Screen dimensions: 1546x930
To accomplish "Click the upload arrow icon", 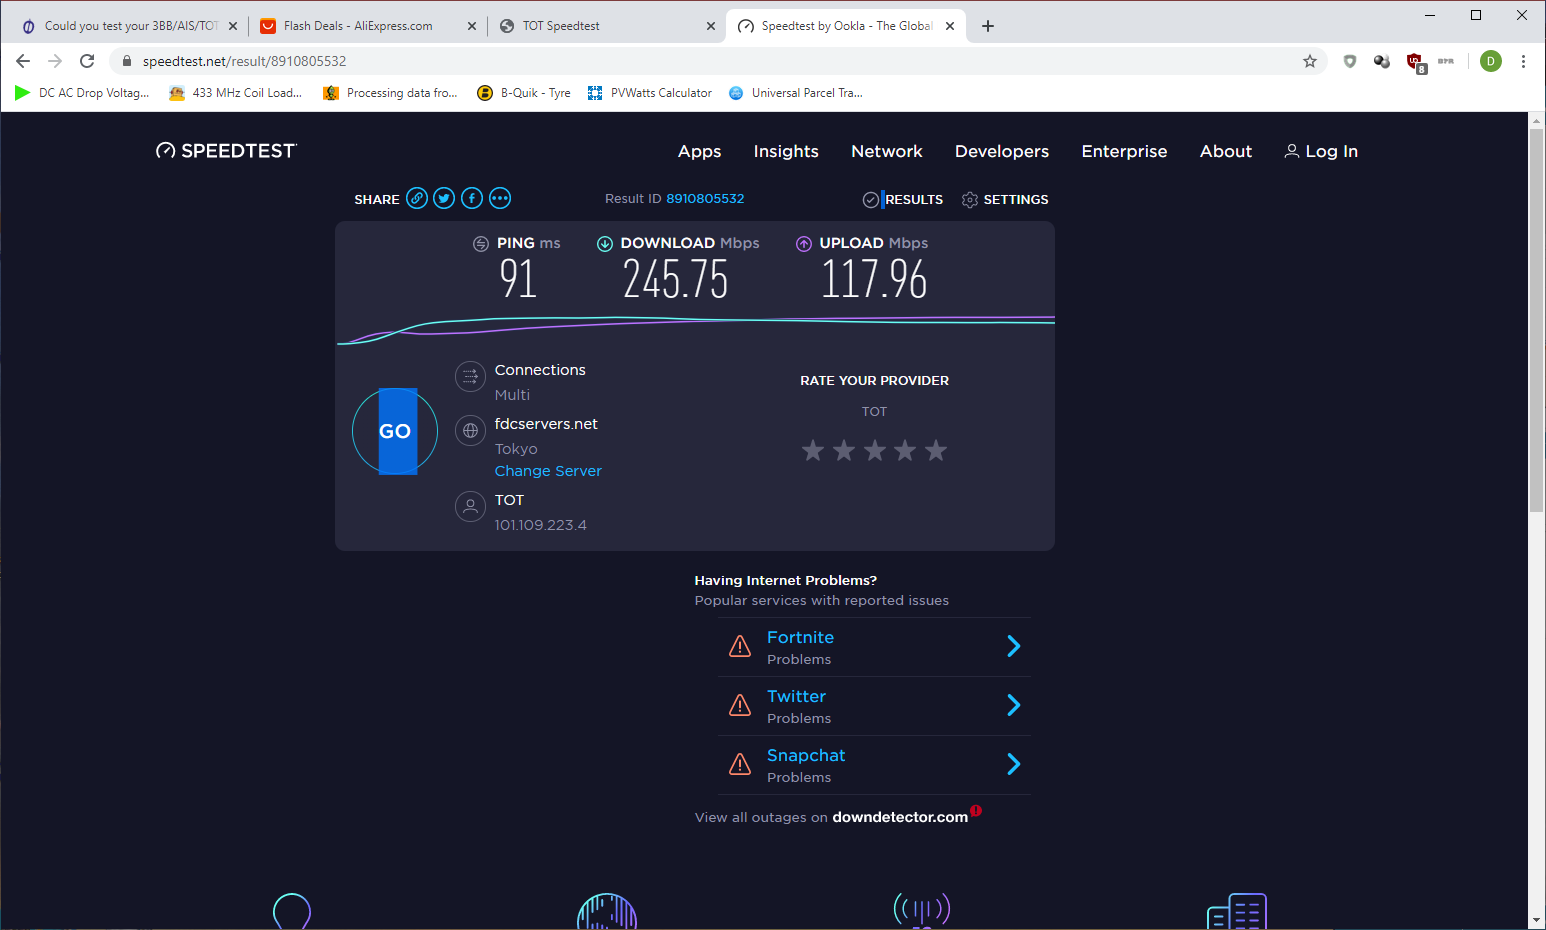I will 804,243.
